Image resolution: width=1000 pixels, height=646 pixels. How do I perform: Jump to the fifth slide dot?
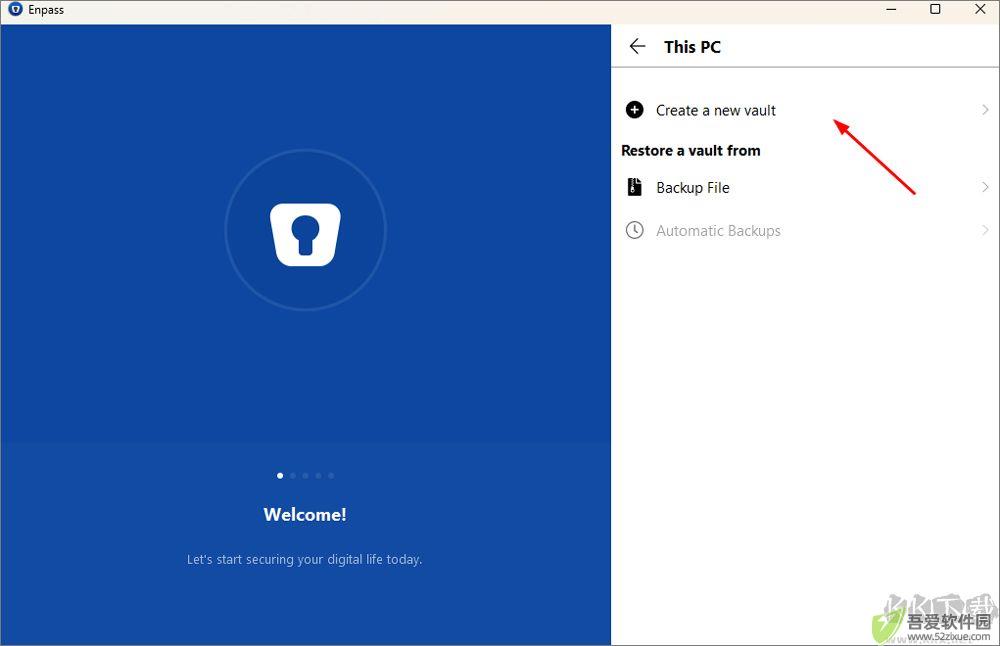point(331,476)
